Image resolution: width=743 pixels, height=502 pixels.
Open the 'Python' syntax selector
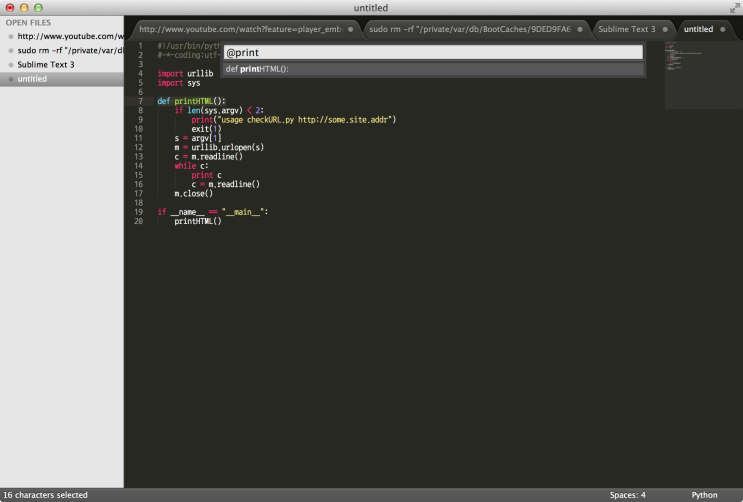pyautogui.click(x=704, y=495)
